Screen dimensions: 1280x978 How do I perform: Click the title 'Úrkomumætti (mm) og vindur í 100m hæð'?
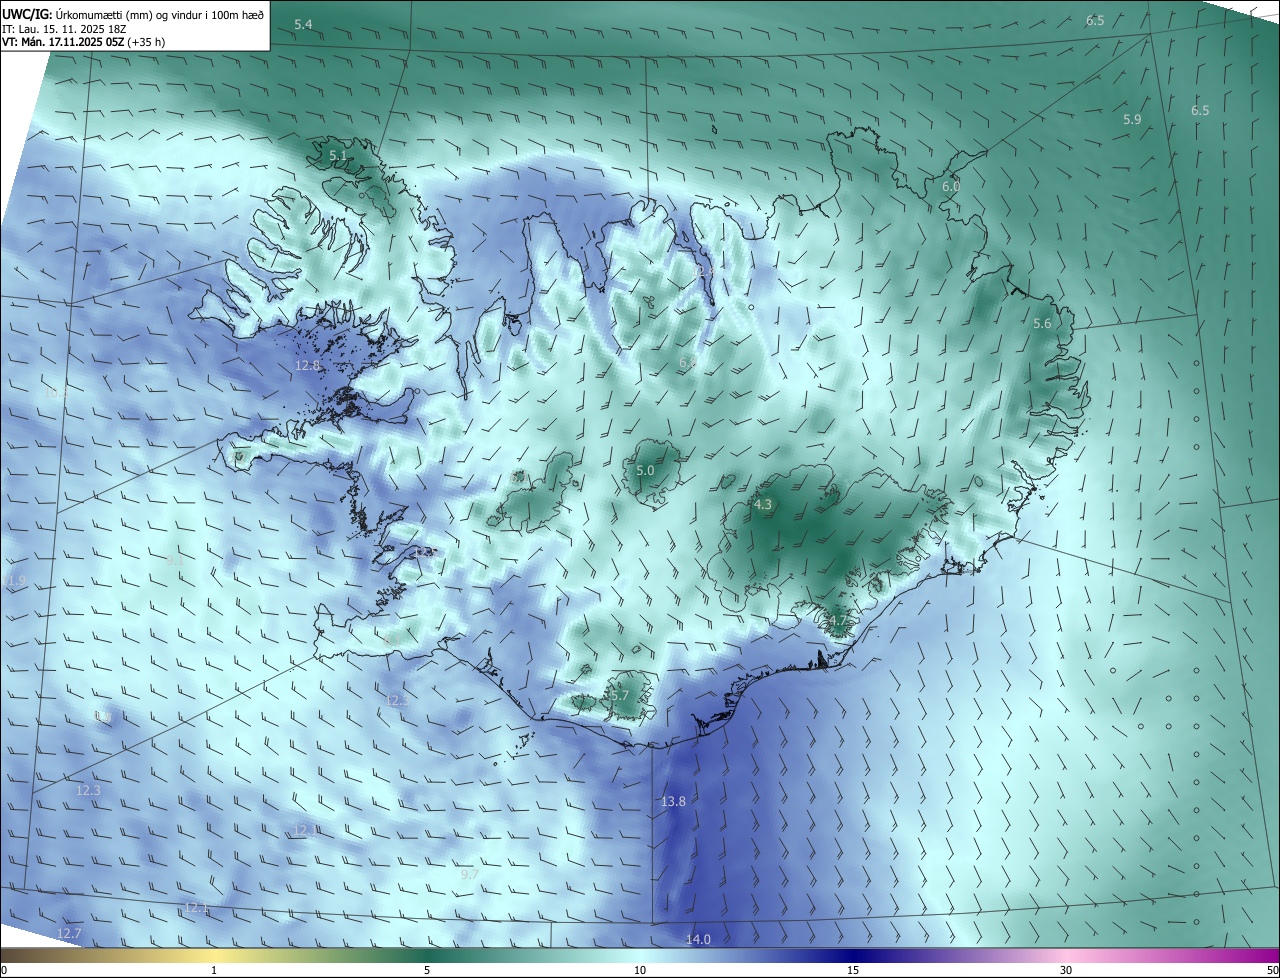click(158, 15)
